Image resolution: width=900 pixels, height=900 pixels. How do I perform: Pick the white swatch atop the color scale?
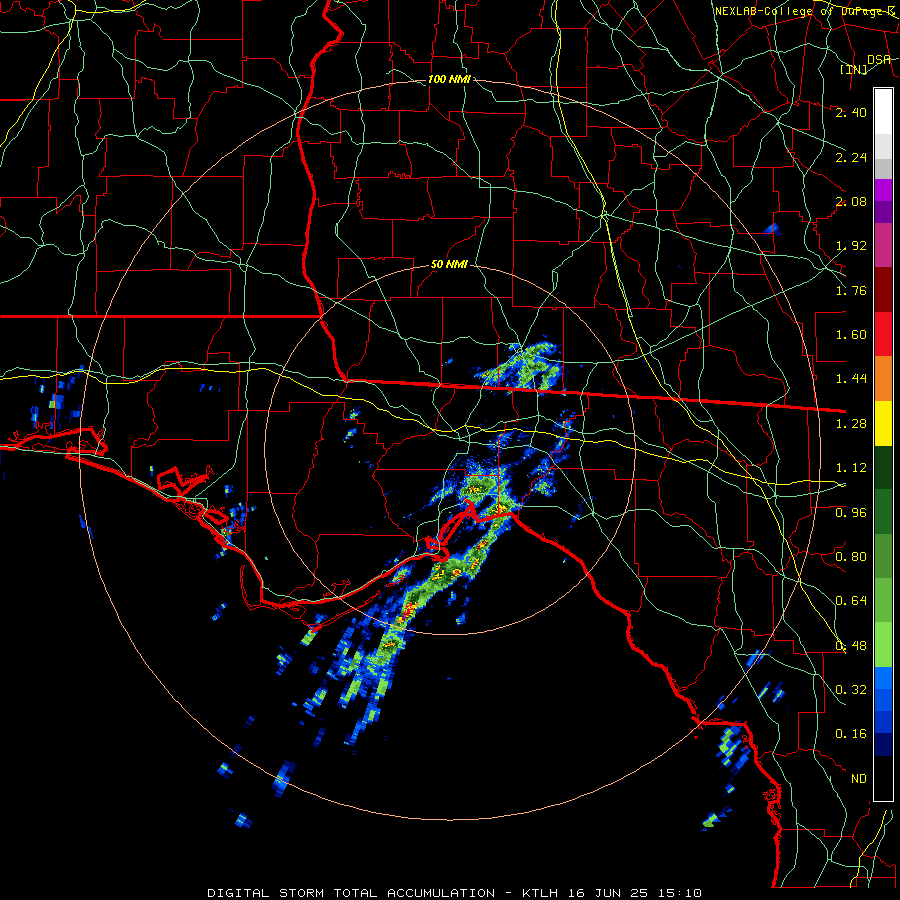tap(883, 112)
